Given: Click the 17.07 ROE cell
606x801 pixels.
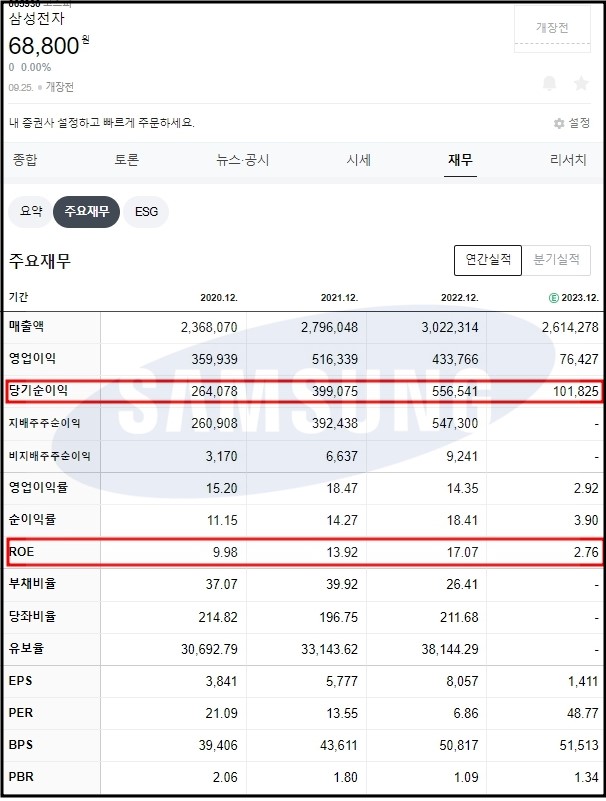Looking at the screenshot, I should click(463, 552).
